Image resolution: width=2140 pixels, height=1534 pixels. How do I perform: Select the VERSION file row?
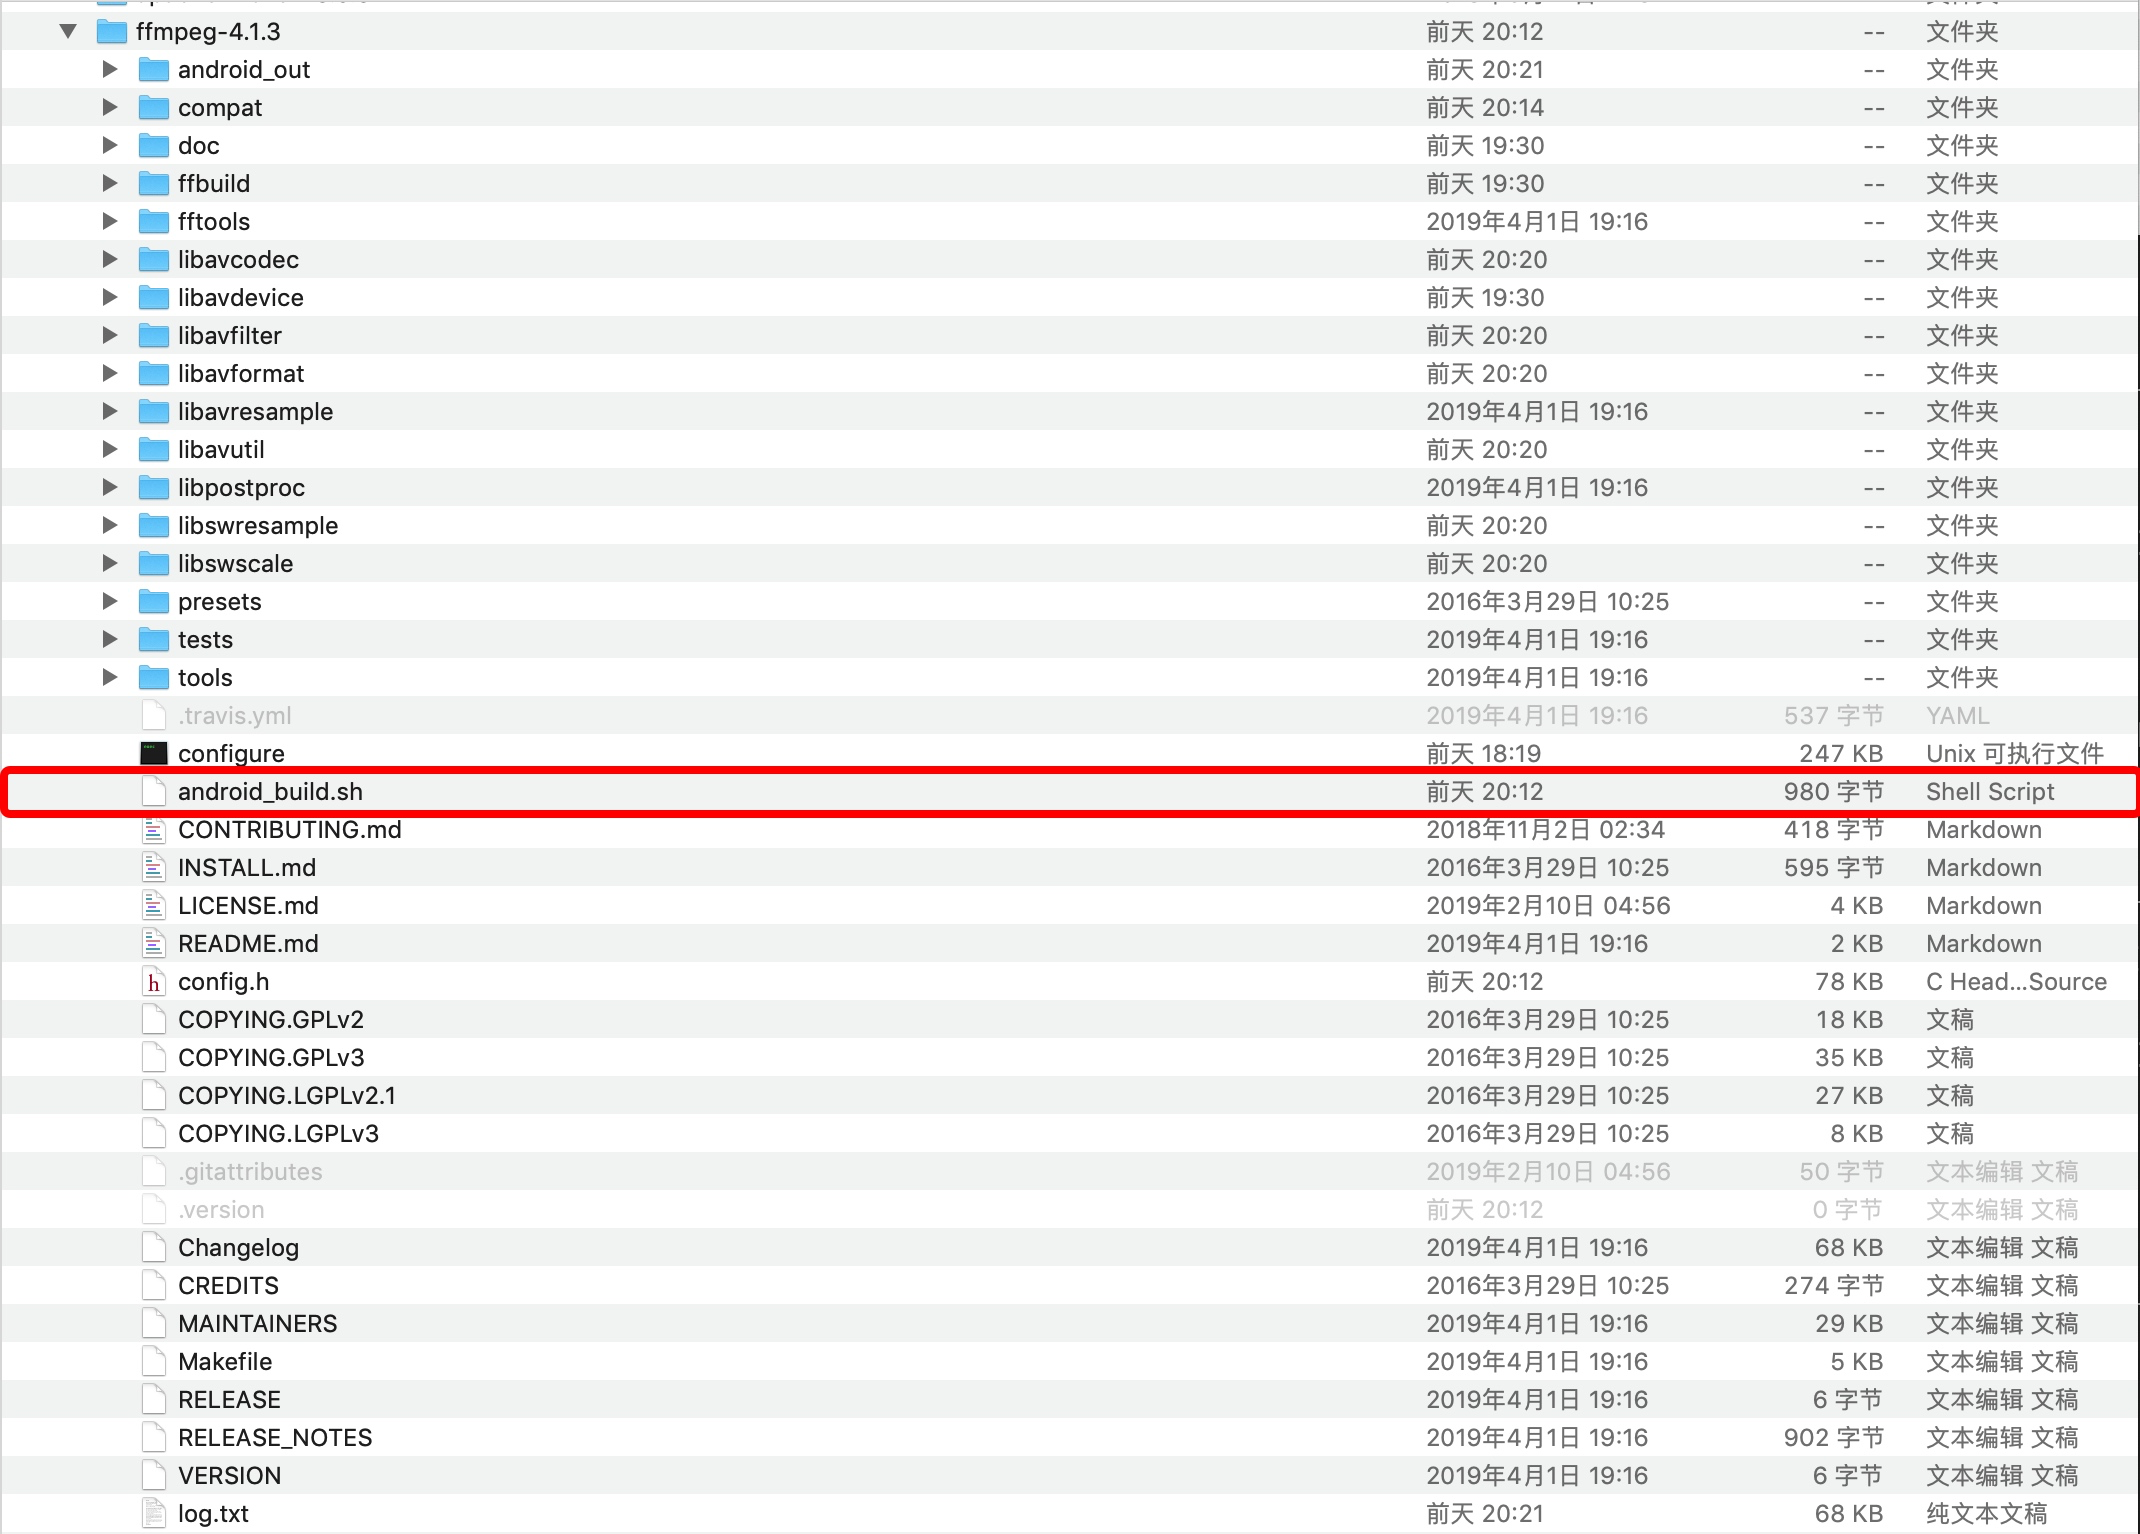(x=1070, y=1475)
